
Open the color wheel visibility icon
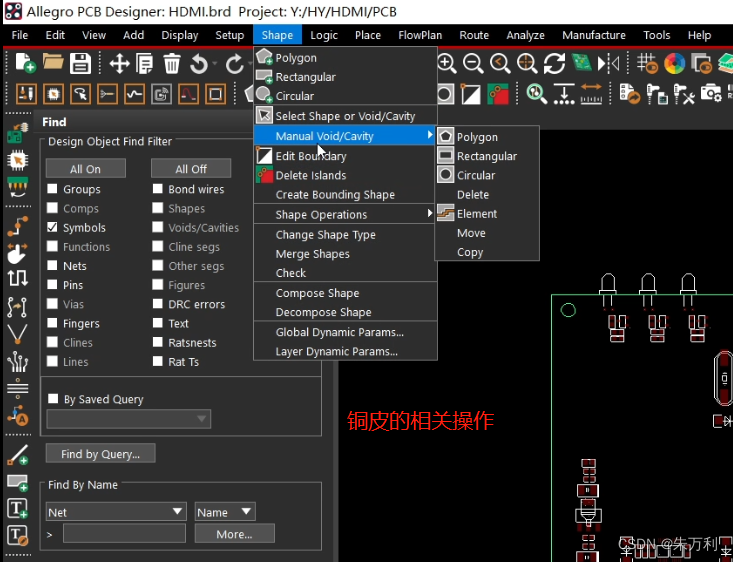coord(675,64)
